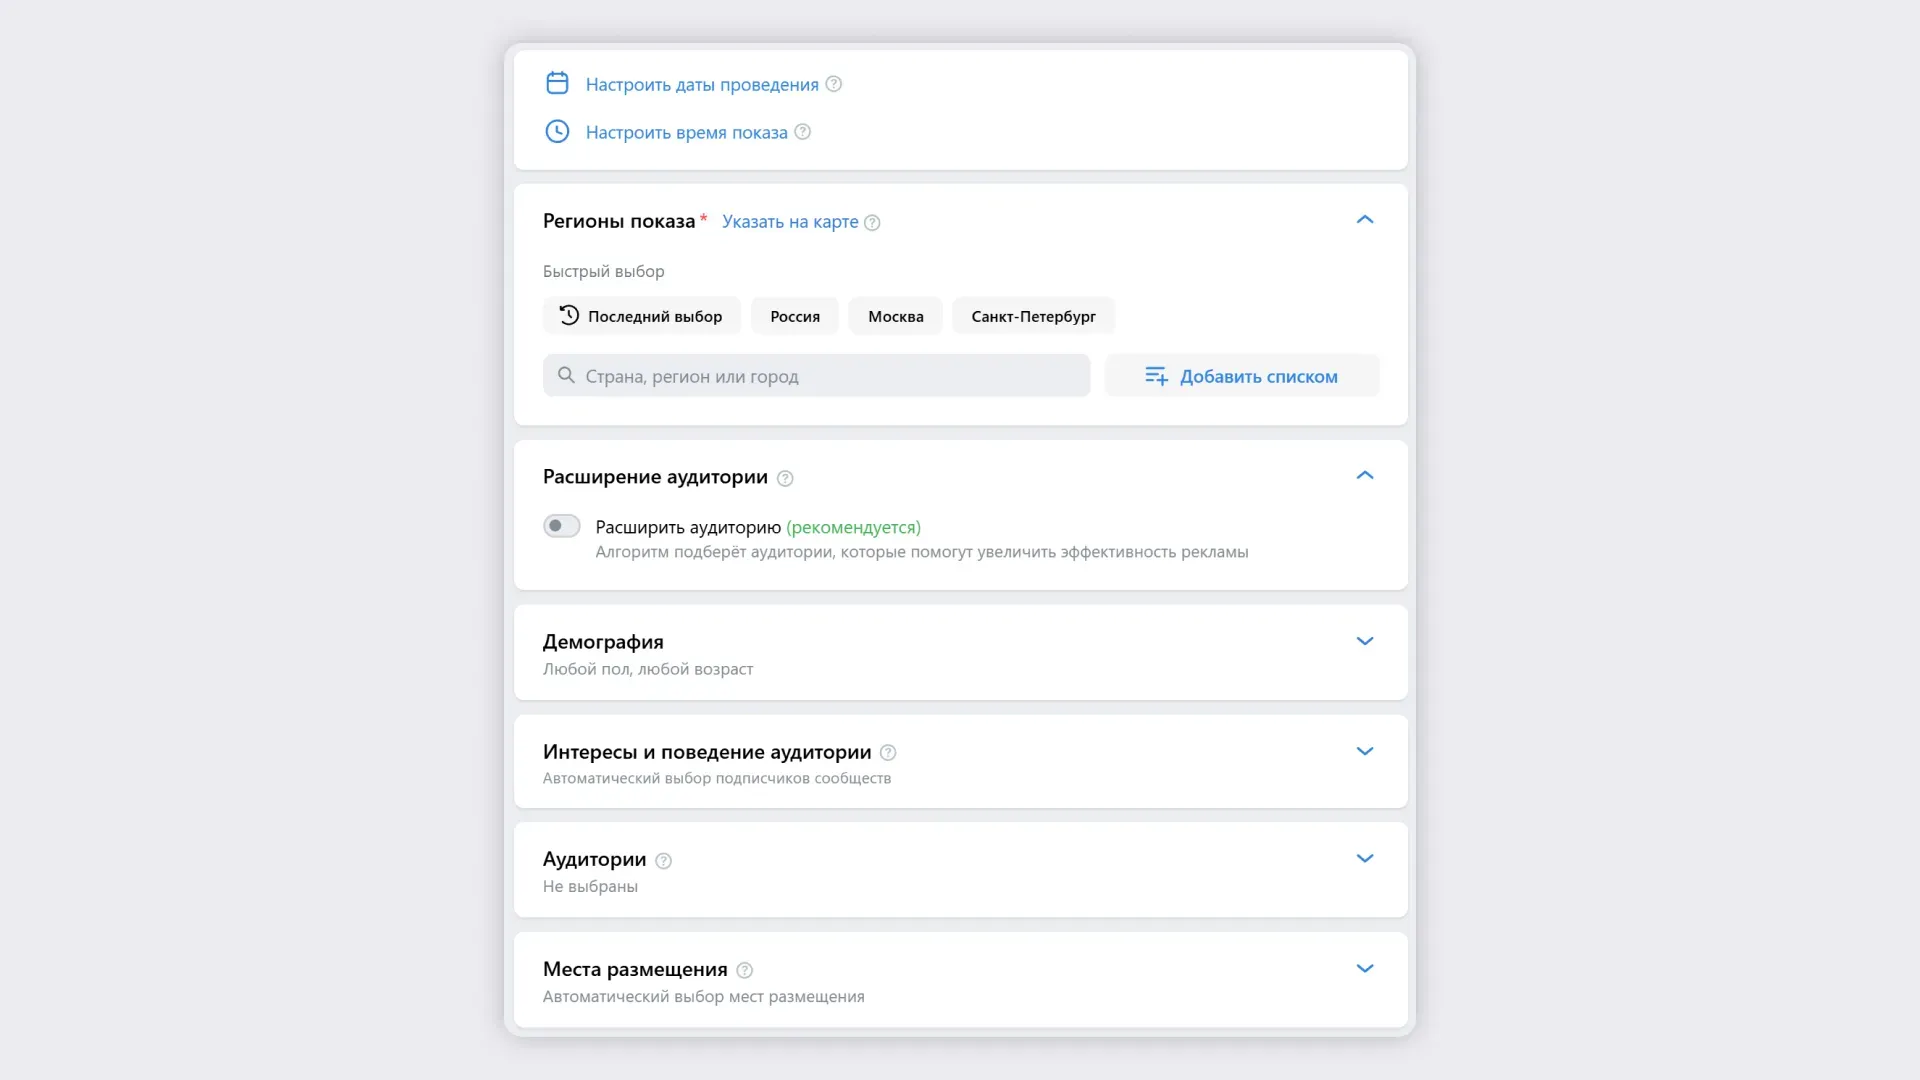Click the calendar icon for campaign dates
The image size is (1920, 1080).
click(557, 83)
